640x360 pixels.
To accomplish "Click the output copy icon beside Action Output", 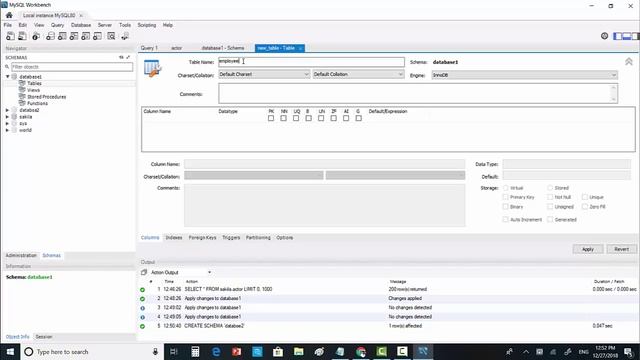I will (x=144, y=272).
